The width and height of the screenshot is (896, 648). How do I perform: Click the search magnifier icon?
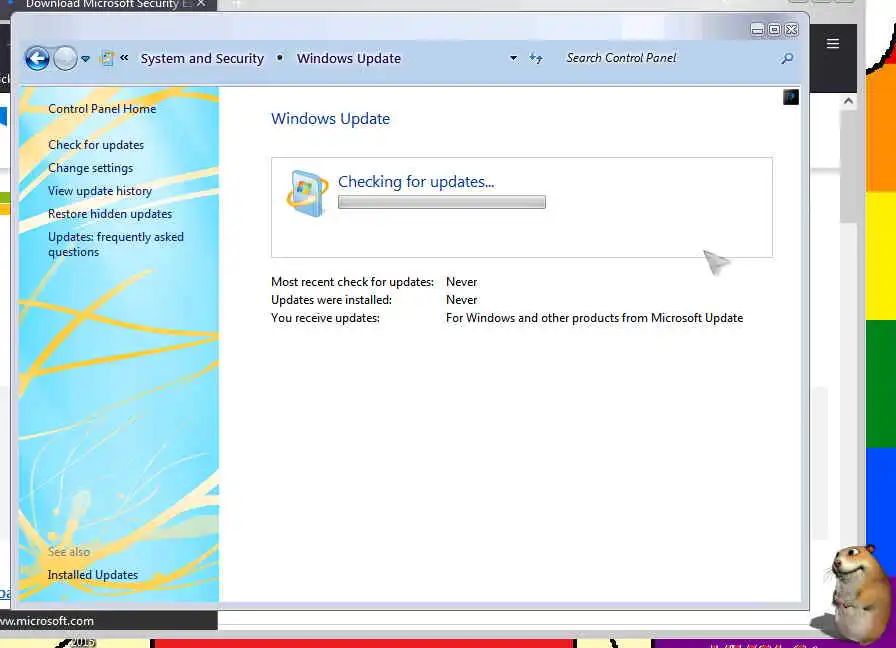[787, 58]
